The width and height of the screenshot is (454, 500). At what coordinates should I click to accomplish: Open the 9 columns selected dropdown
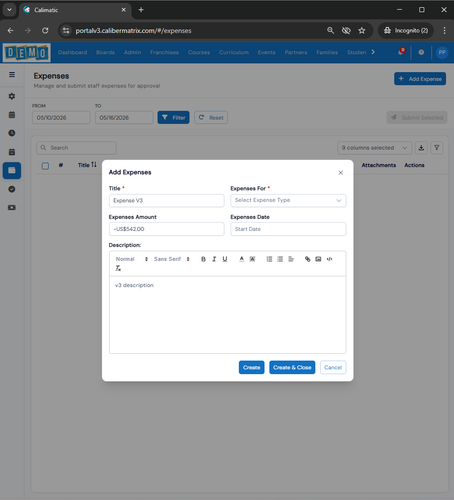pos(374,148)
